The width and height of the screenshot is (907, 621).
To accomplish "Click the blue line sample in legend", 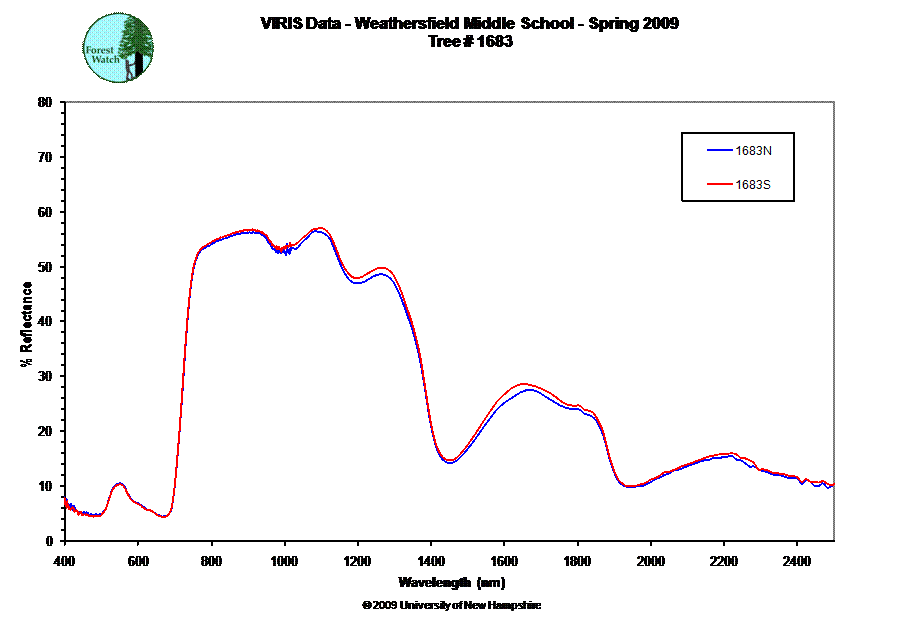I will (720, 151).
